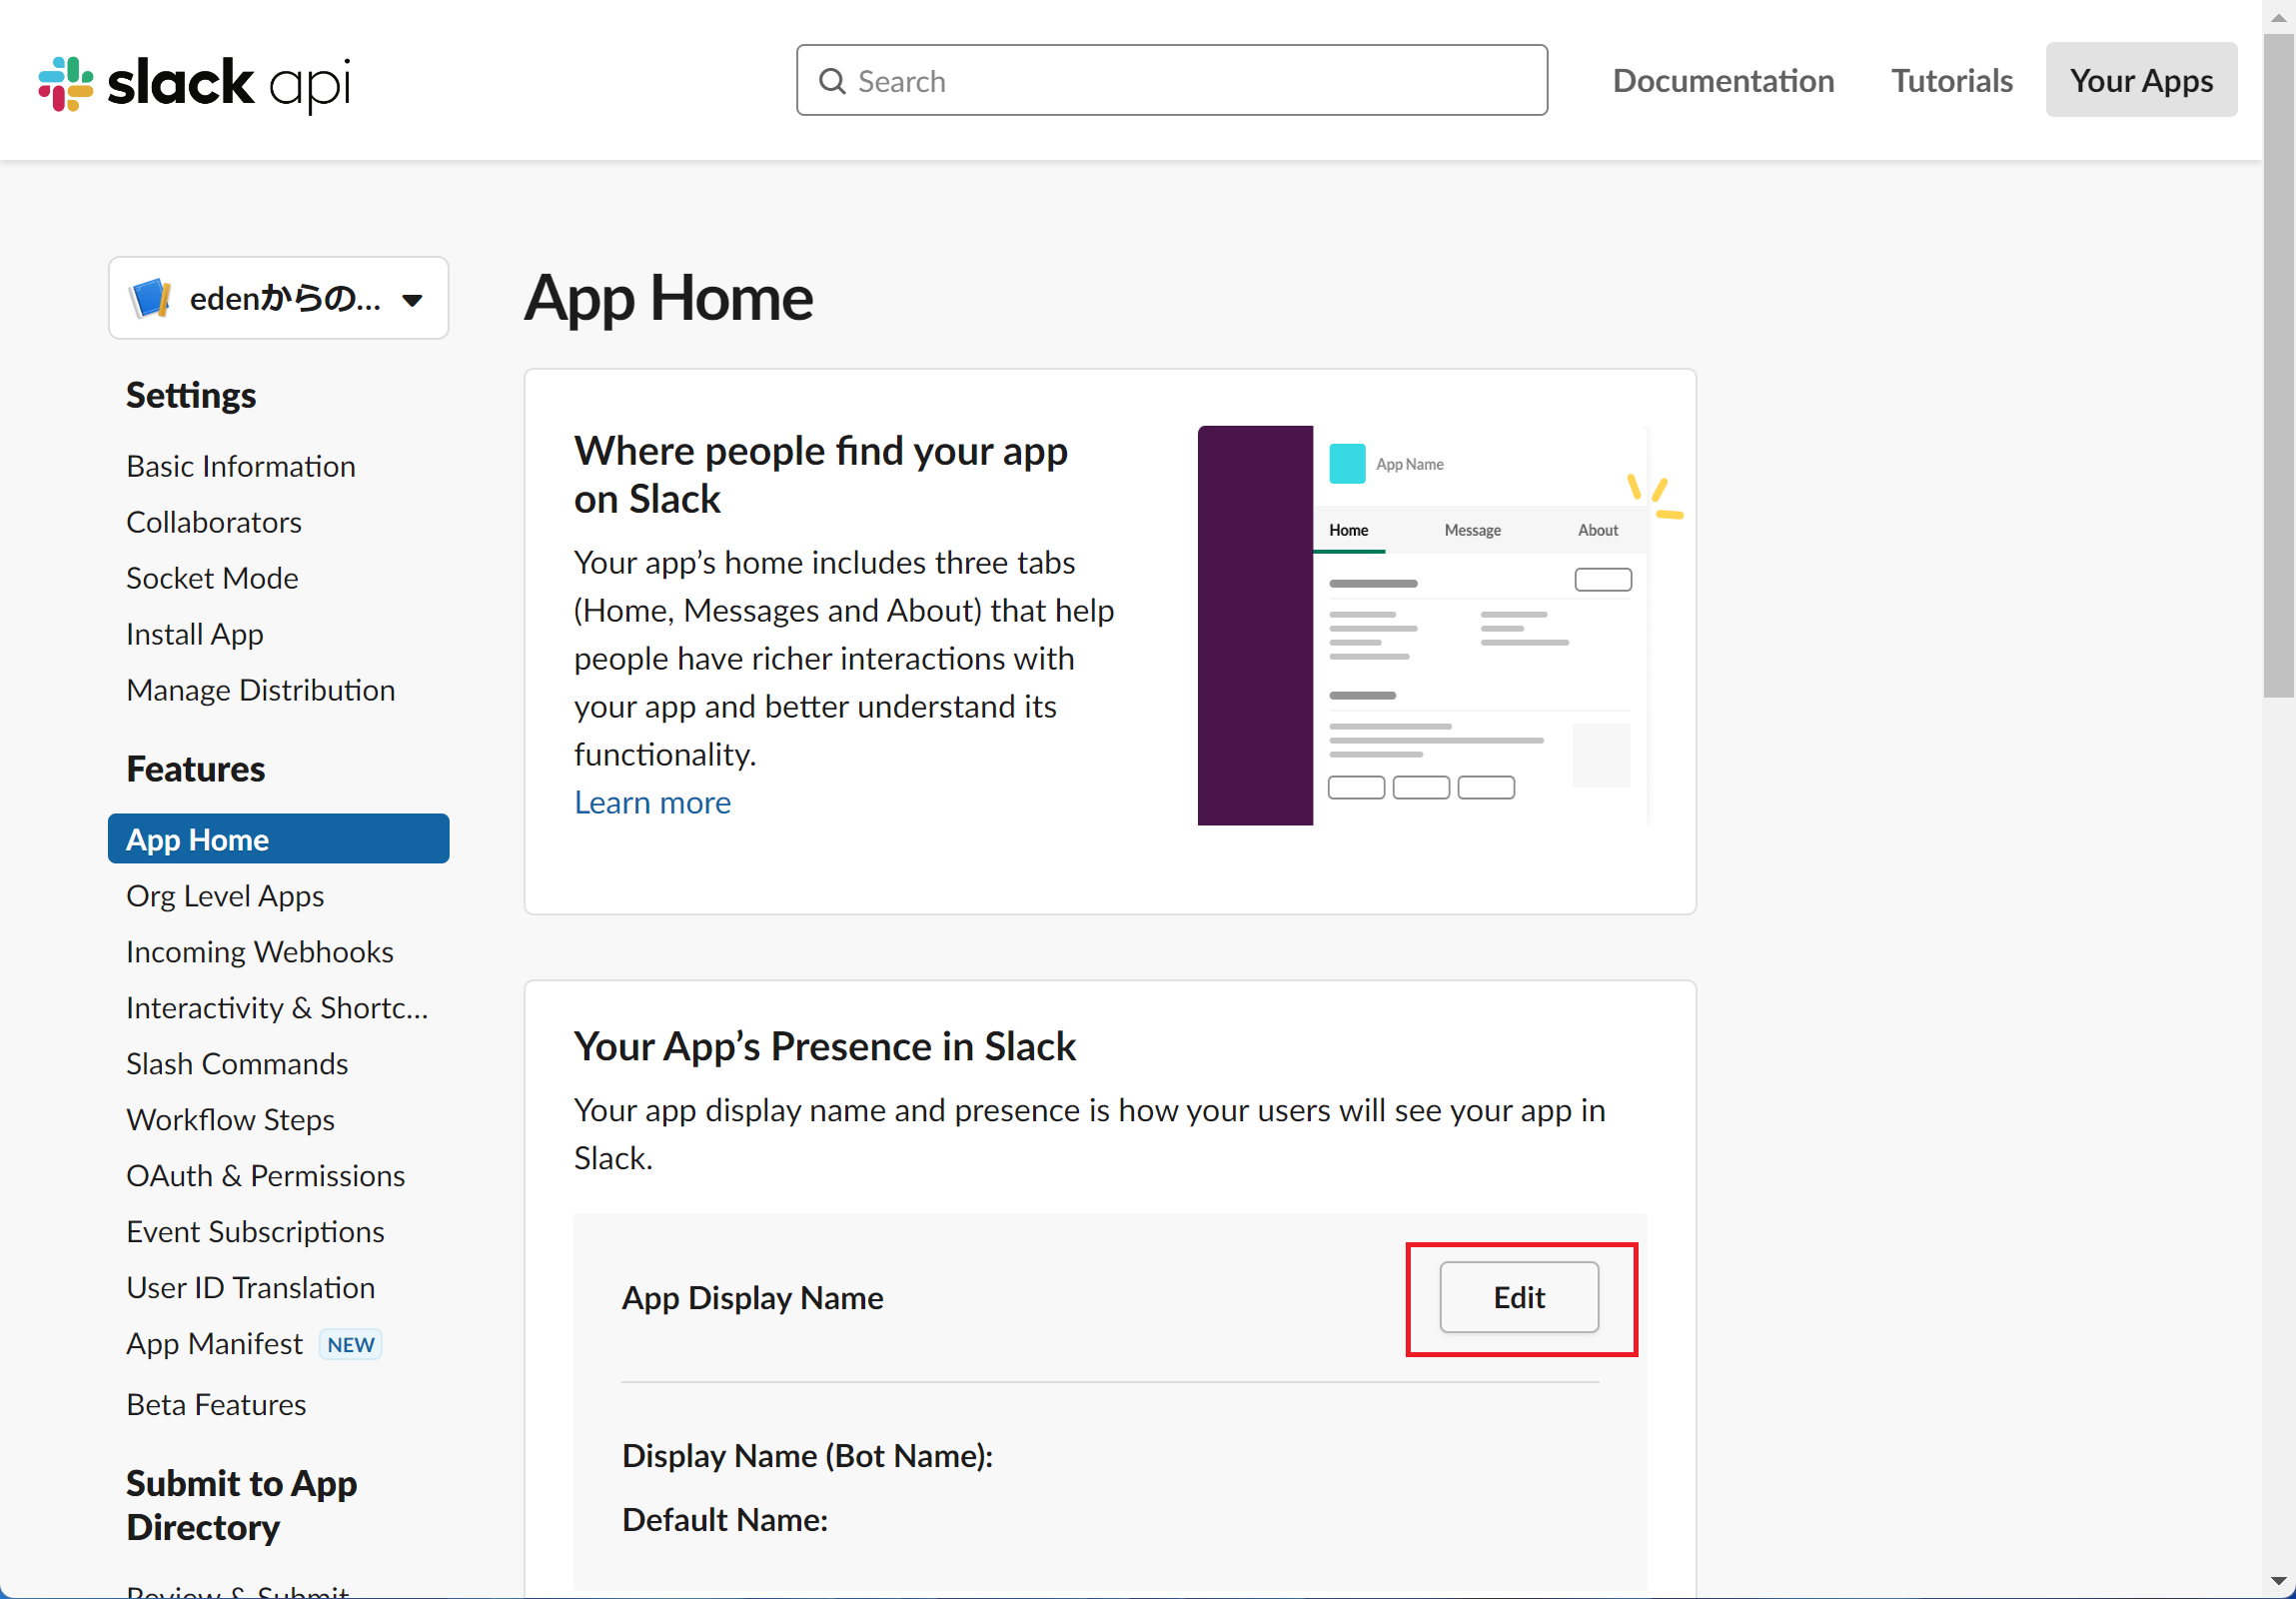2296x1599 pixels.
Task: Open OAuth & Permissions
Action: click(x=266, y=1176)
